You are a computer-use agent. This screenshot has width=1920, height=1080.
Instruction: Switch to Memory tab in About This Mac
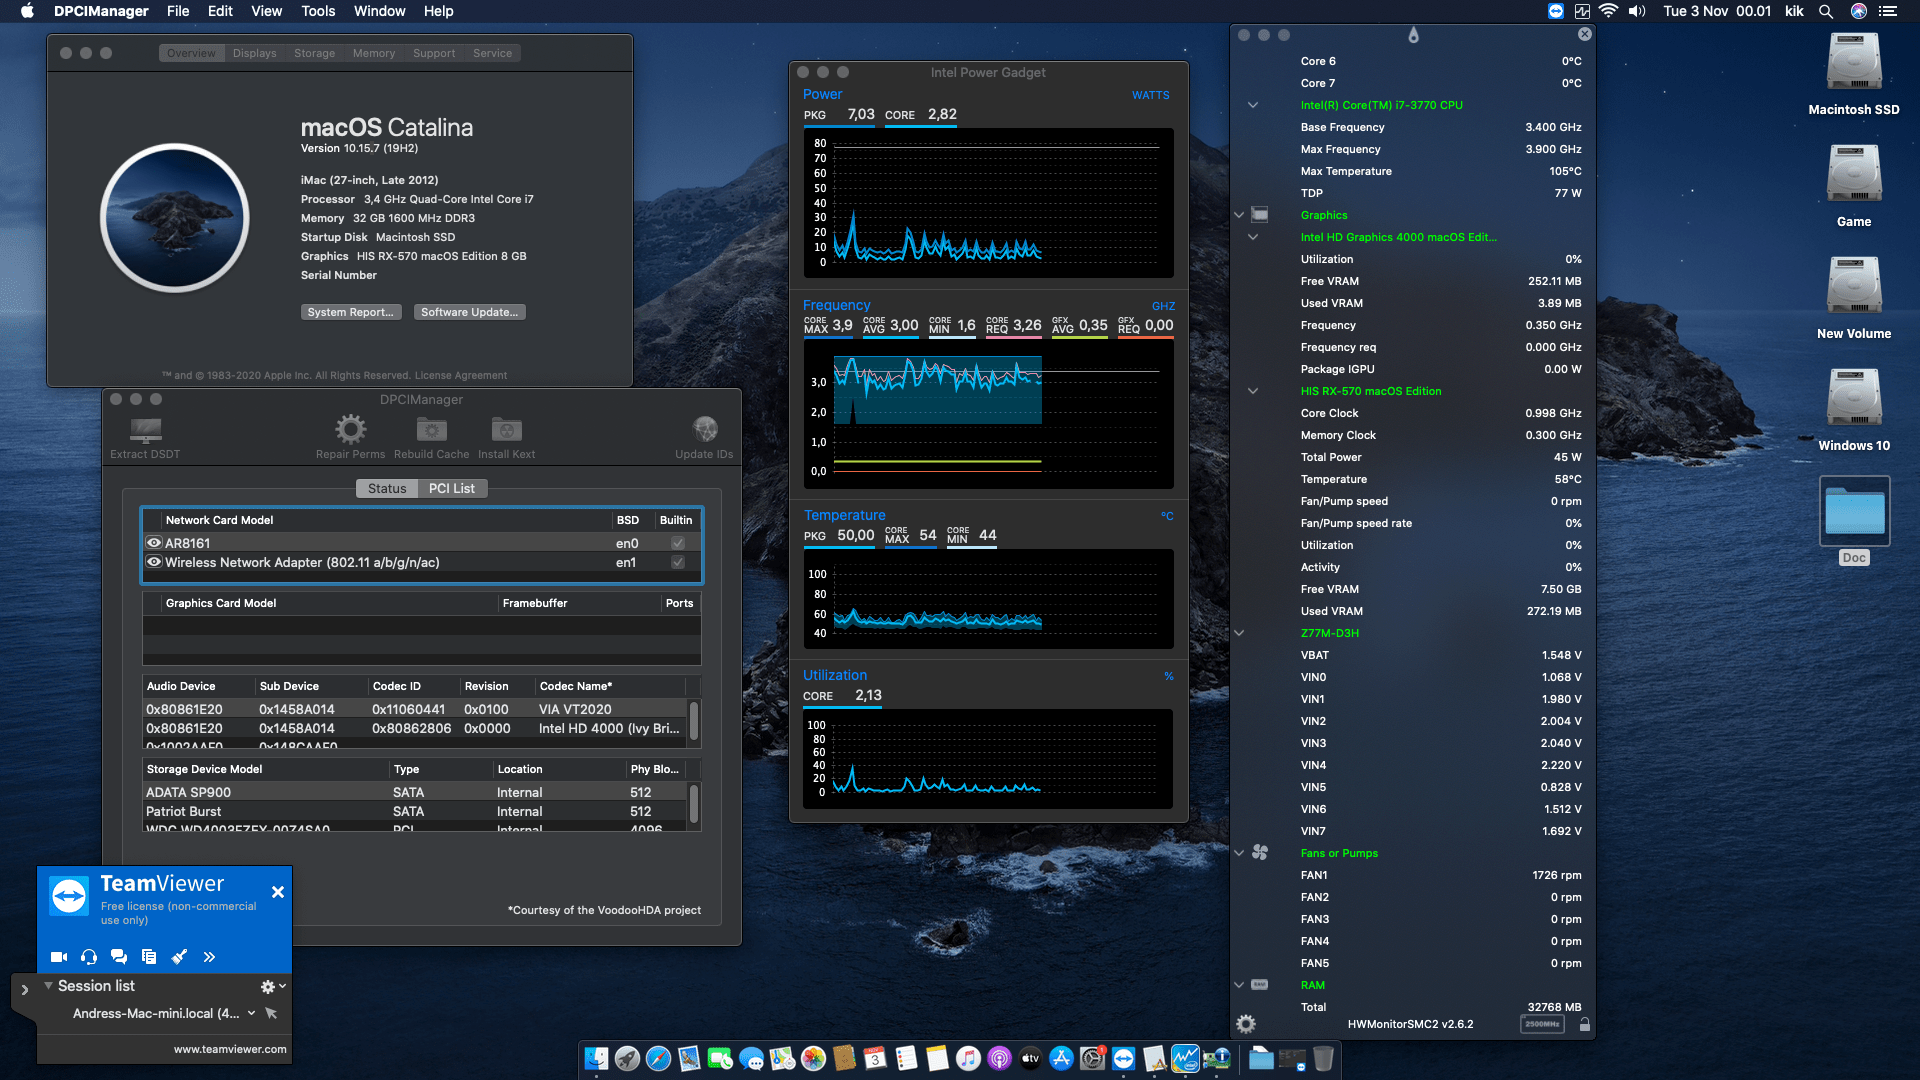[x=374, y=53]
